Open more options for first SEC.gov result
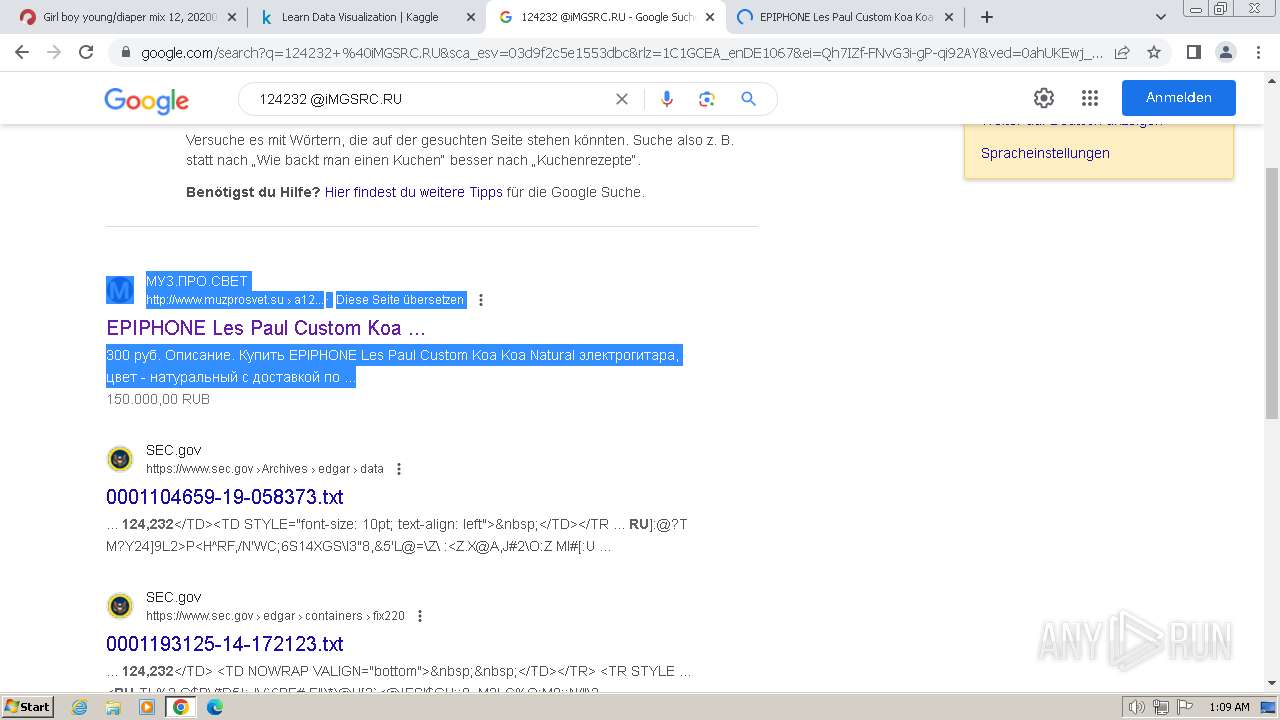1280x720 pixels. [399, 469]
